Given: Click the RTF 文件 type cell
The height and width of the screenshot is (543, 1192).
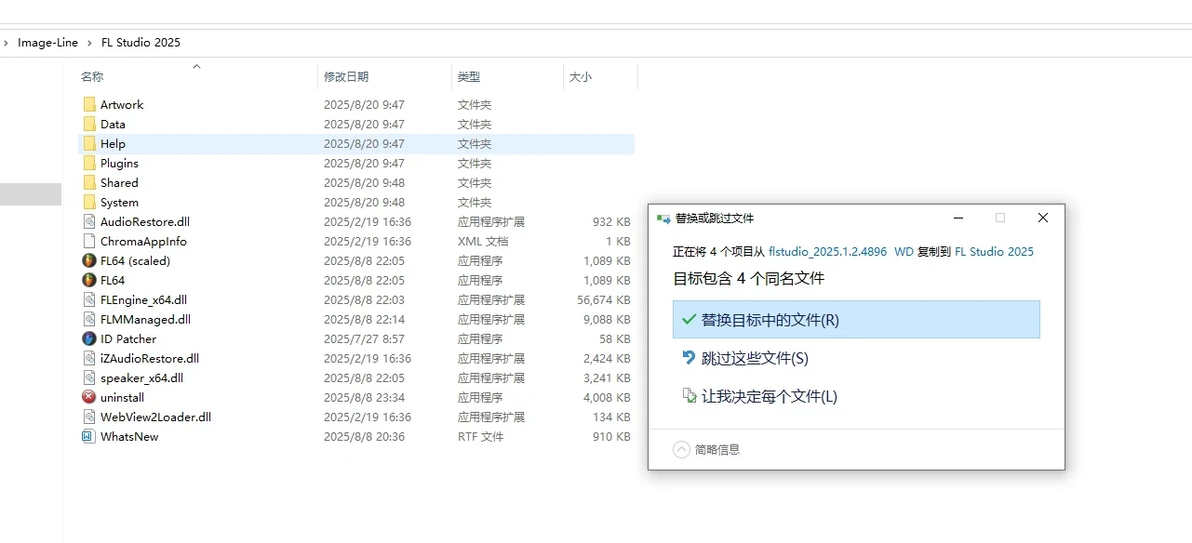Looking at the screenshot, I should (x=480, y=437).
